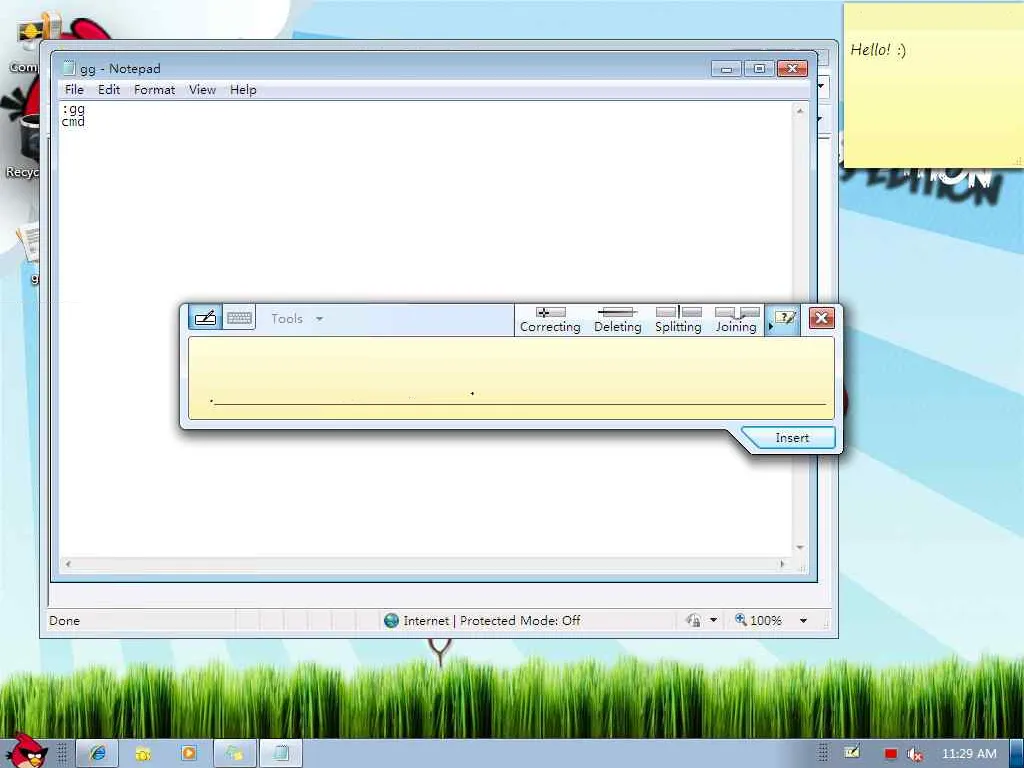The width and height of the screenshot is (1024, 768).
Task: Show the Splitting gesture demo
Action: click(x=678, y=320)
